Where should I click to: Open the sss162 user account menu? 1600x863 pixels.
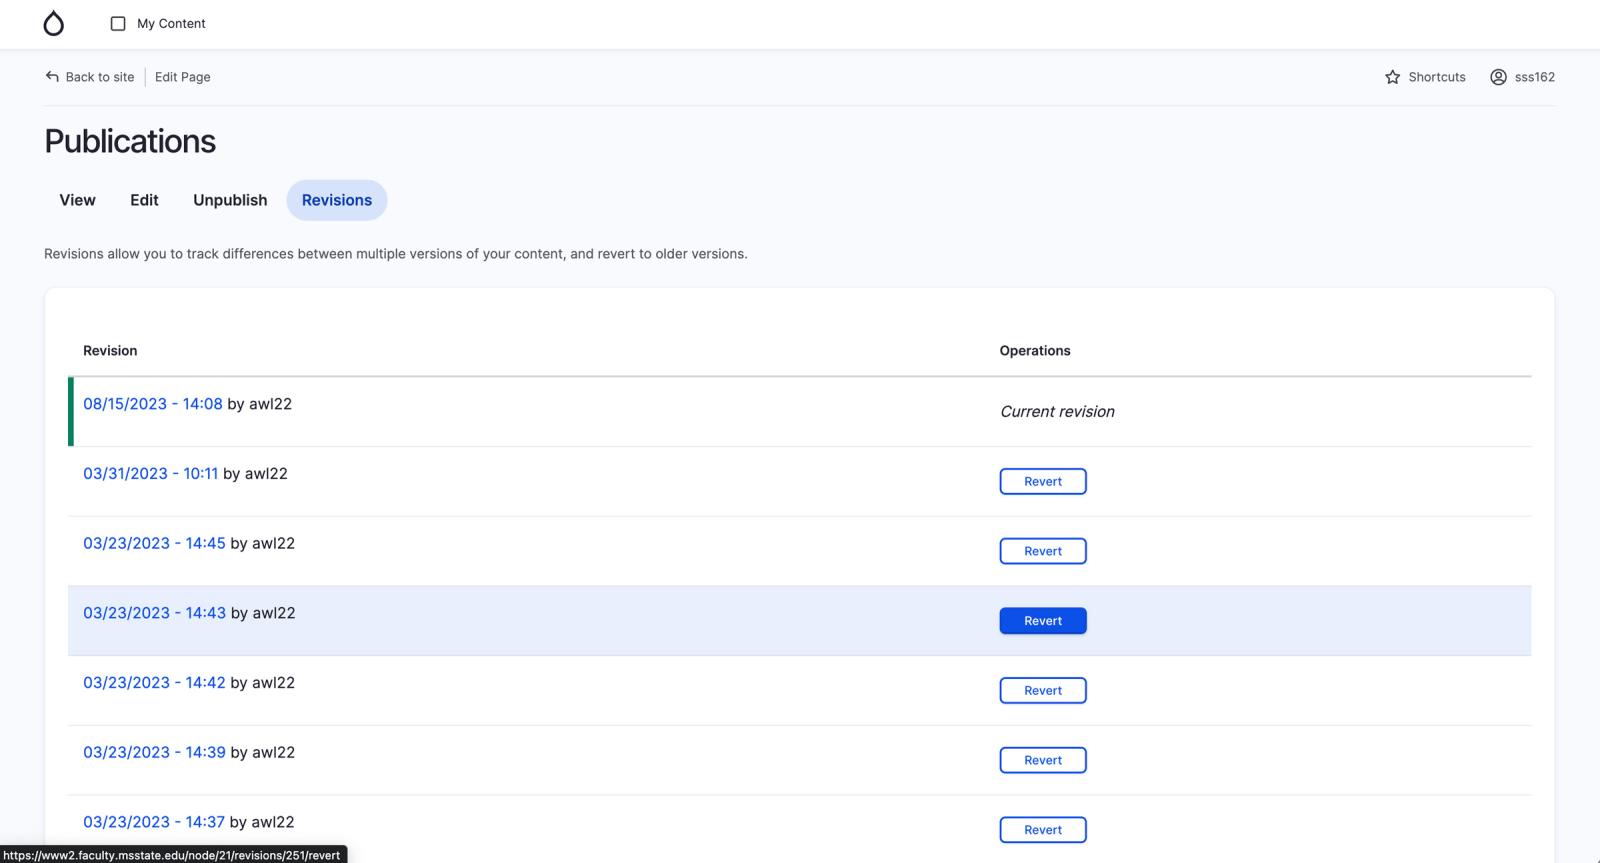coord(1534,77)
